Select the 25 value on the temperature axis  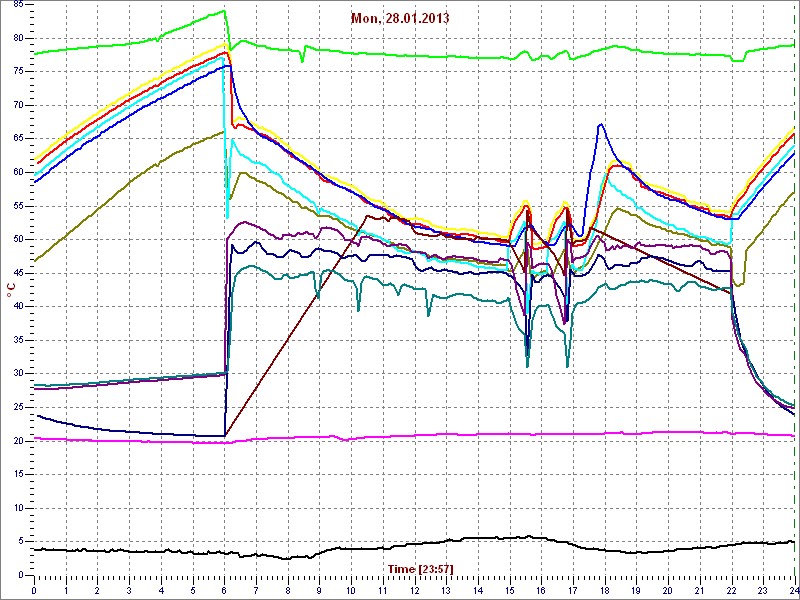[x=17, y=407]
